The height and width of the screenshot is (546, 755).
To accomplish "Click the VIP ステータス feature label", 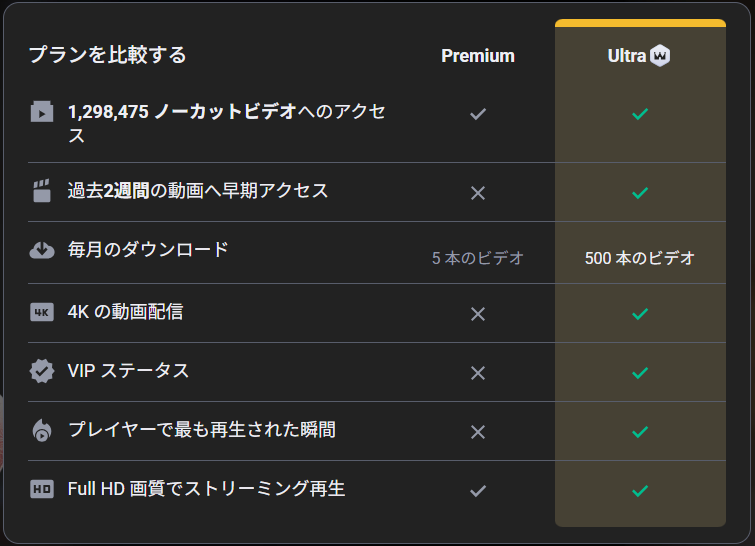I will coord(128,371).
